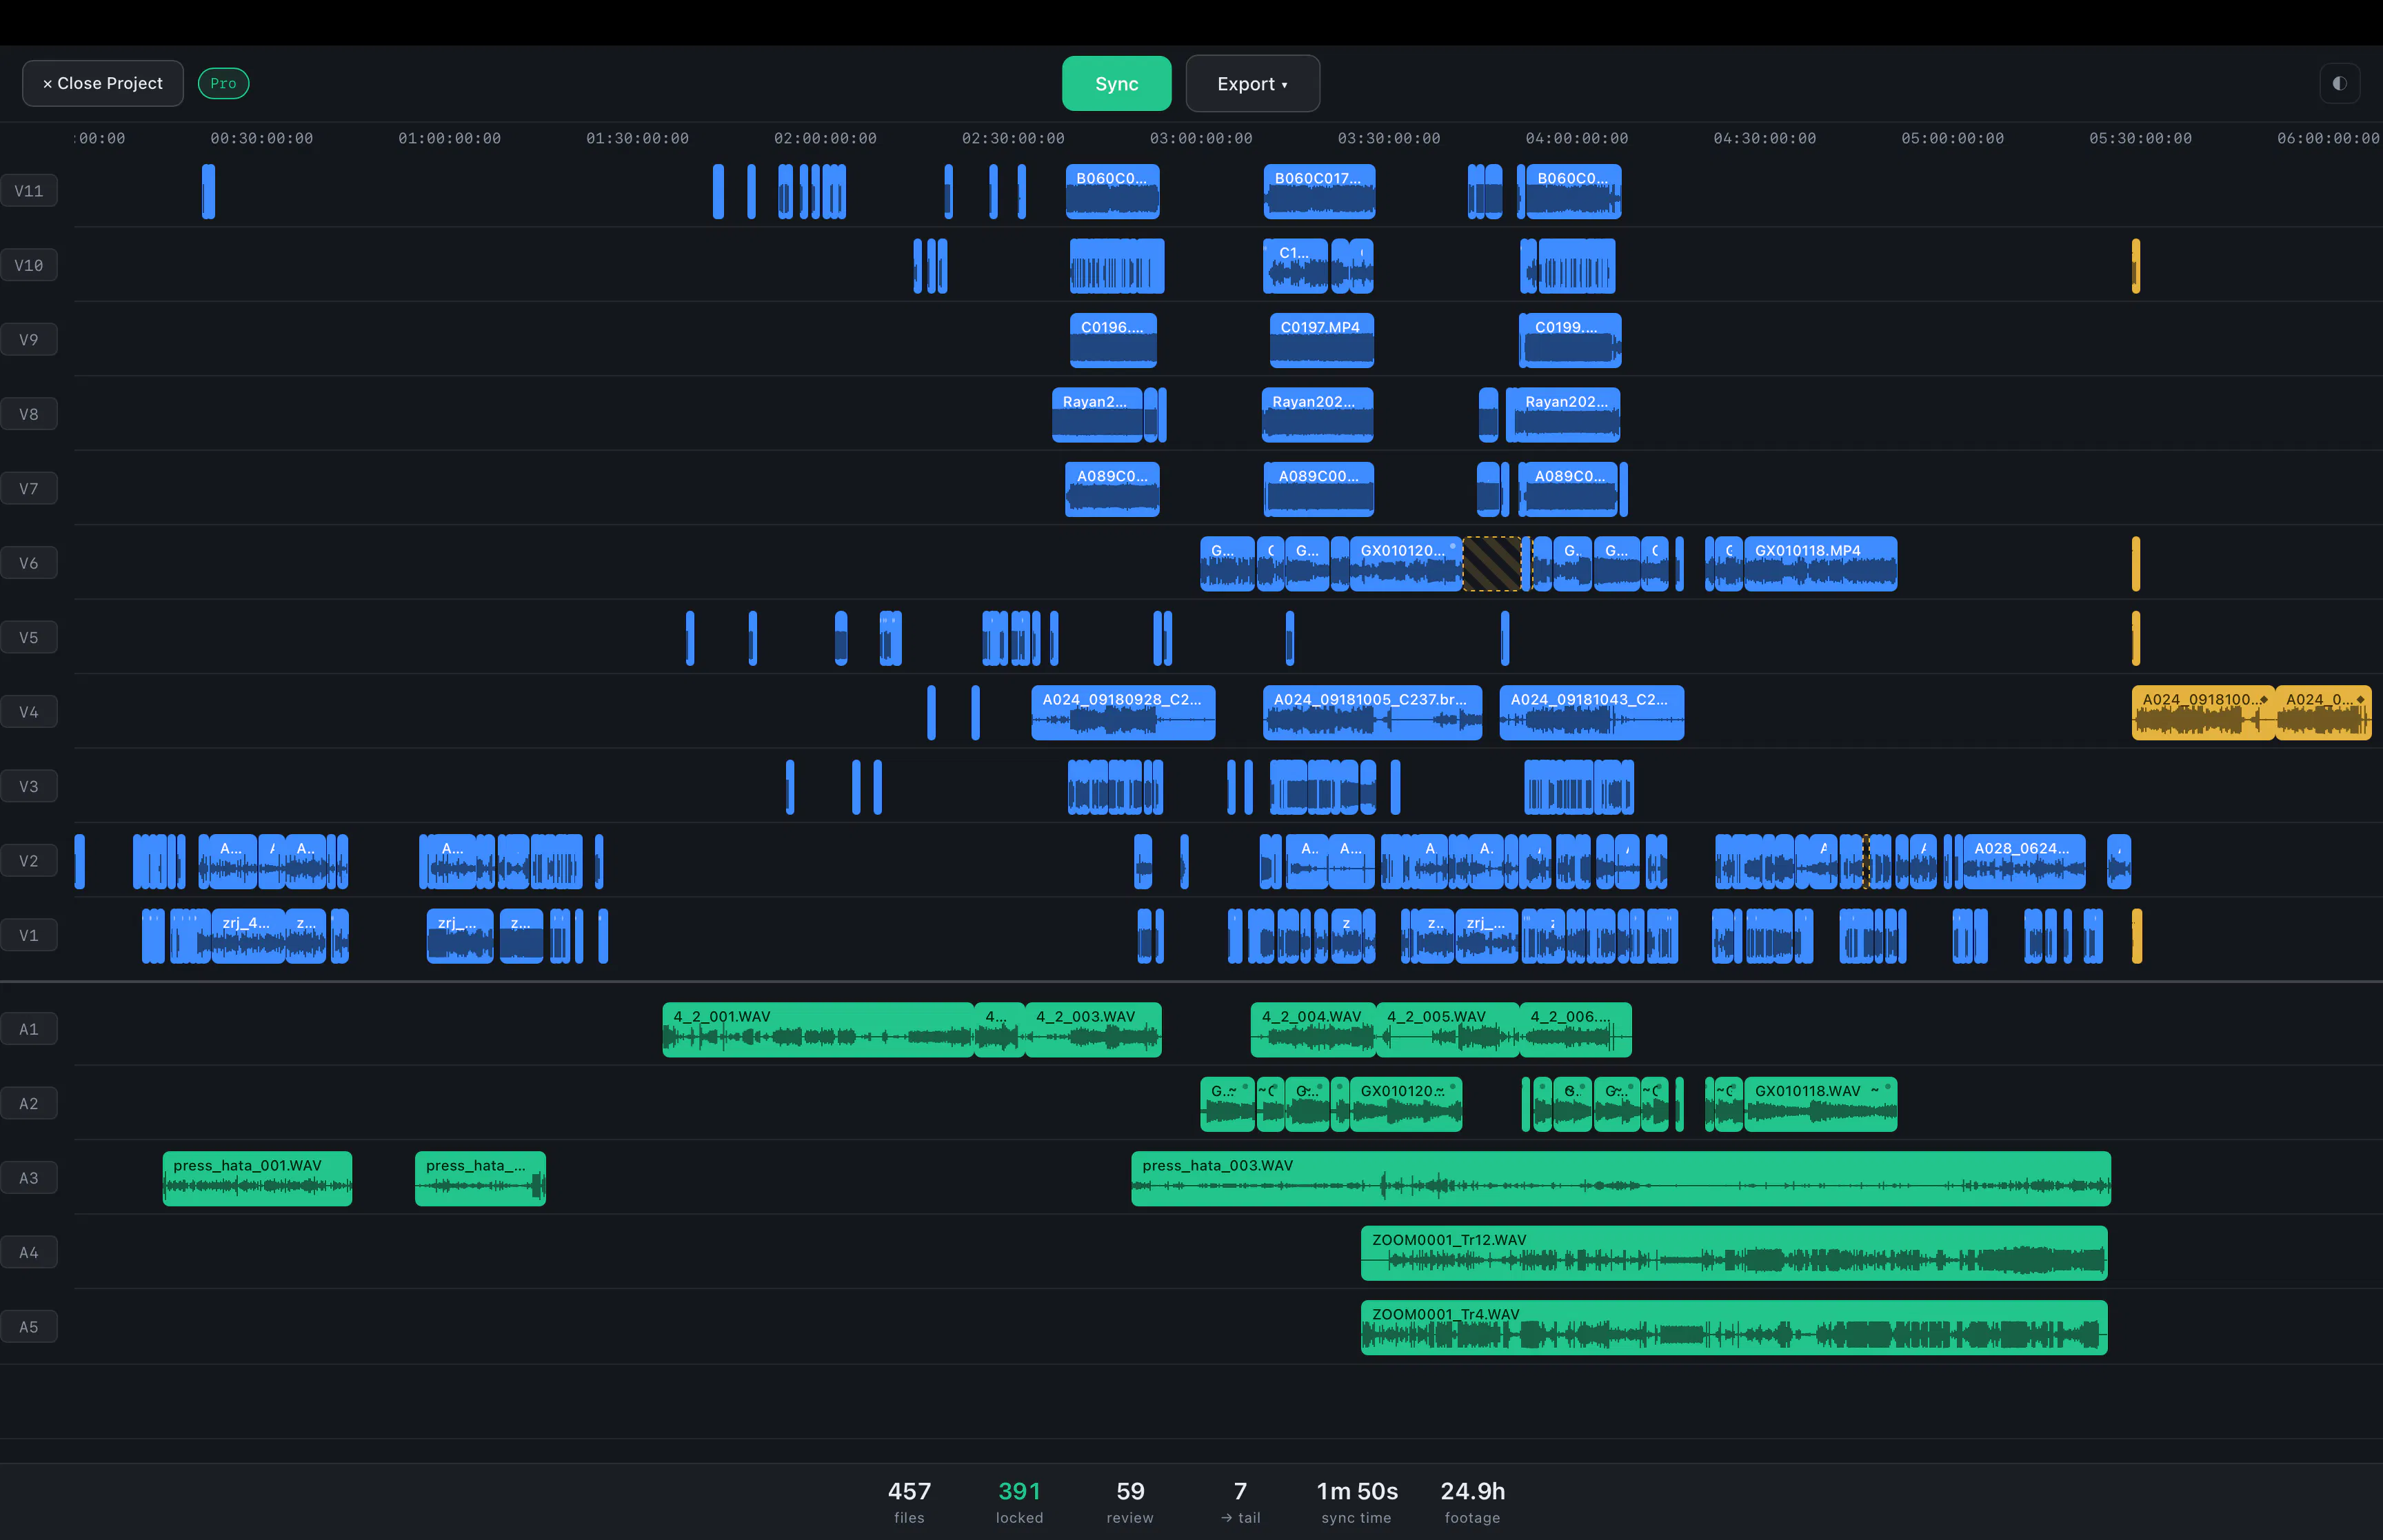2383x1540 pixels.
Task: Select clip B060C017 on V11
Action: [x=1319, y=191]
